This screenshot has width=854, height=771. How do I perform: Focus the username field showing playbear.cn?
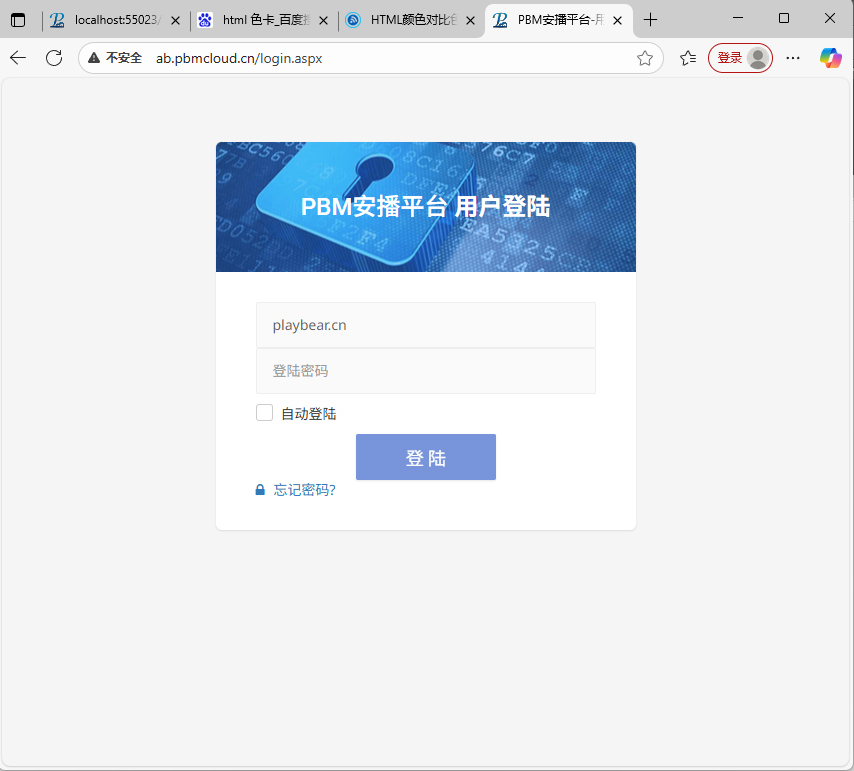[426, 325]
